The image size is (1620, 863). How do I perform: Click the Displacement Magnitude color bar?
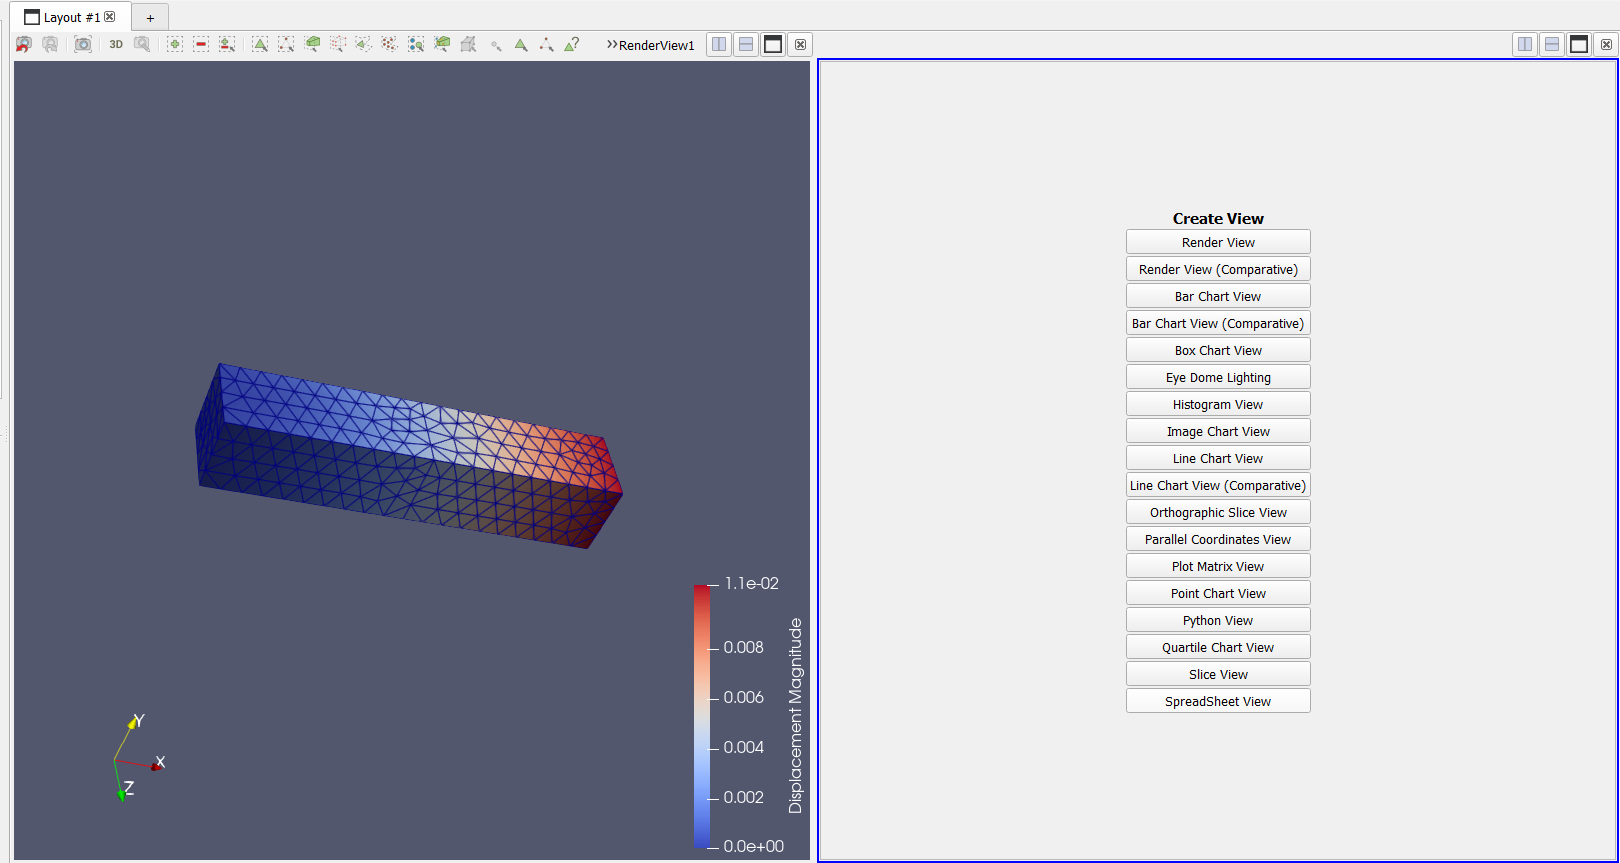701,716
